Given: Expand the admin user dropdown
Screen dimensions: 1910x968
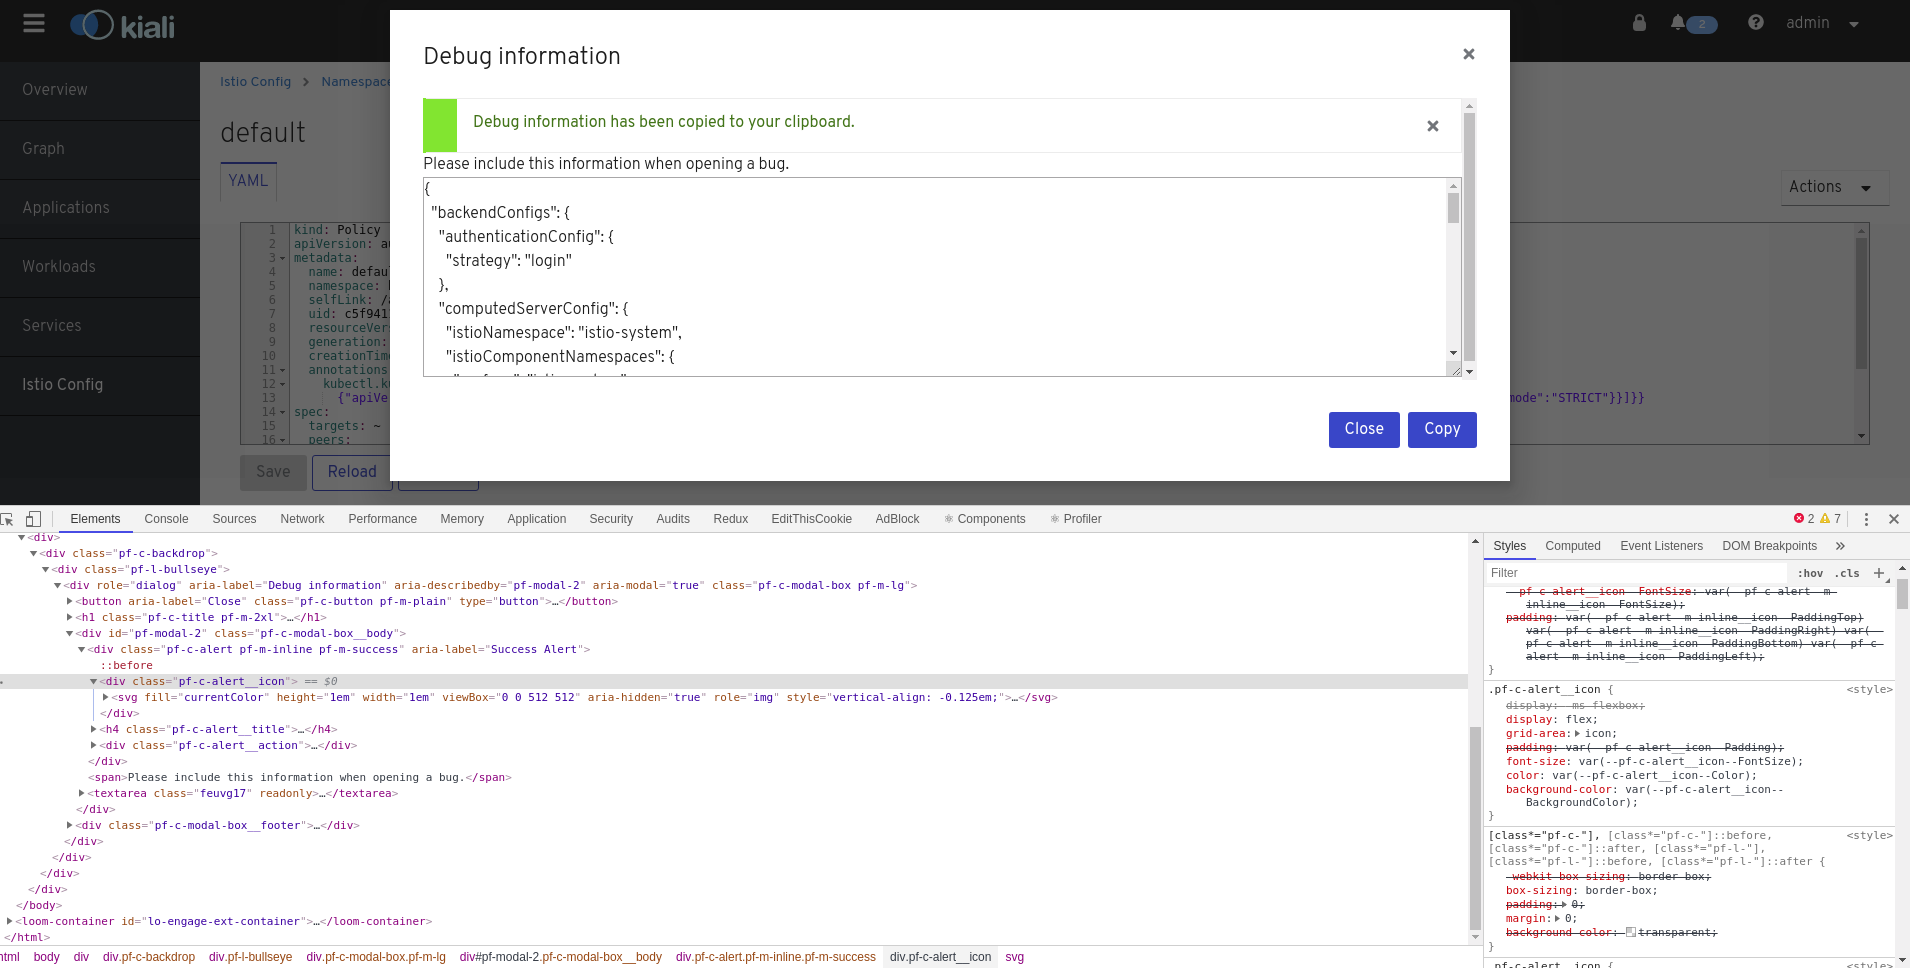Looking at the screenshot, I should point(1823,23).
